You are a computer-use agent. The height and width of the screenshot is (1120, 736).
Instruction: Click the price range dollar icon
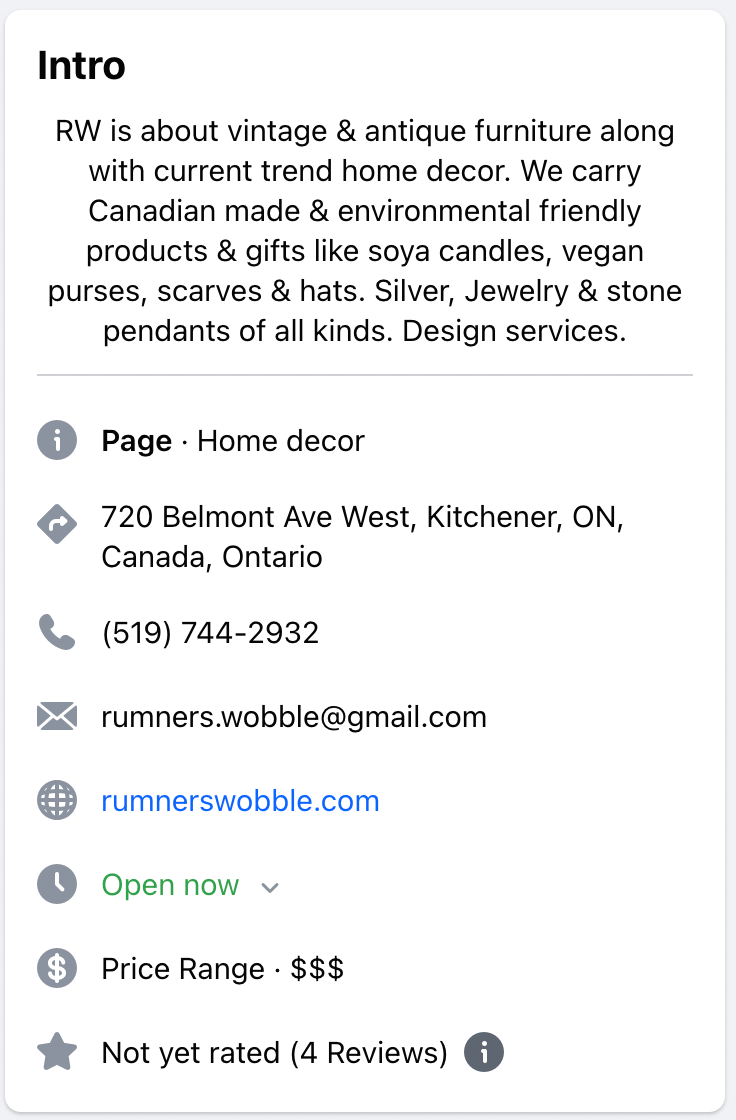pos(57,969)
